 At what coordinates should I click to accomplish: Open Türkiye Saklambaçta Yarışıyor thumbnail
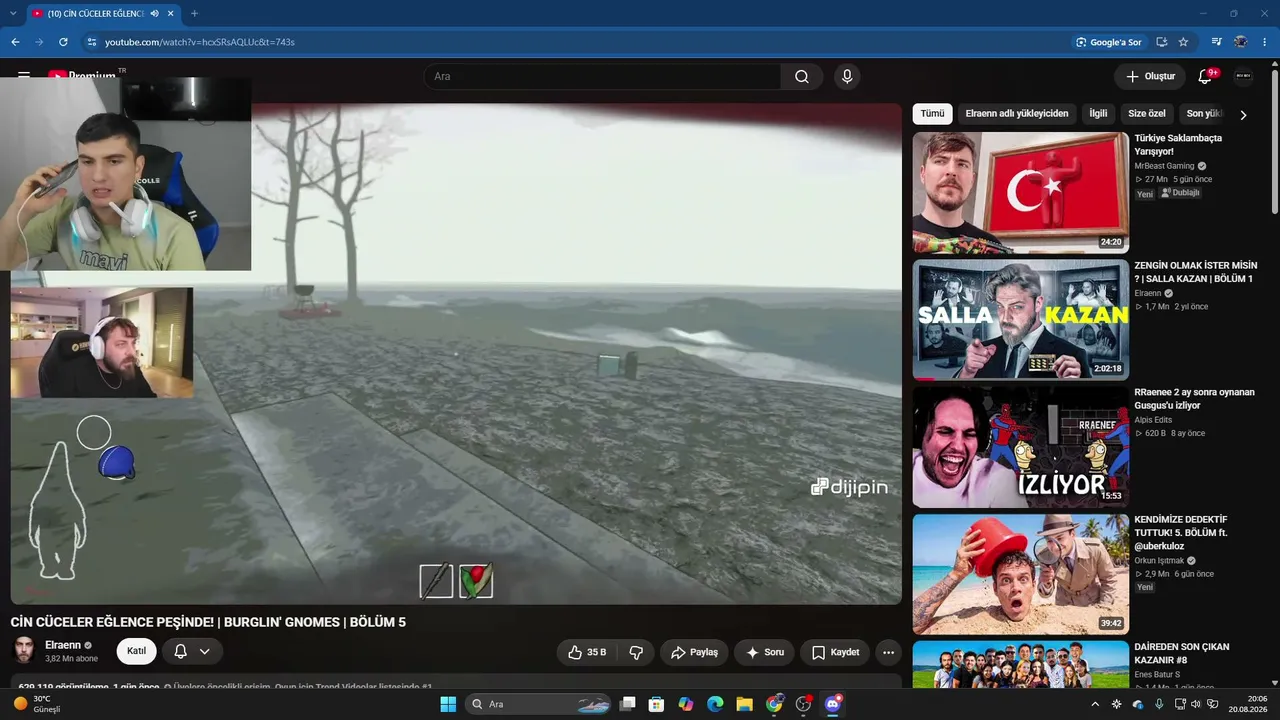pos(1020,192)
